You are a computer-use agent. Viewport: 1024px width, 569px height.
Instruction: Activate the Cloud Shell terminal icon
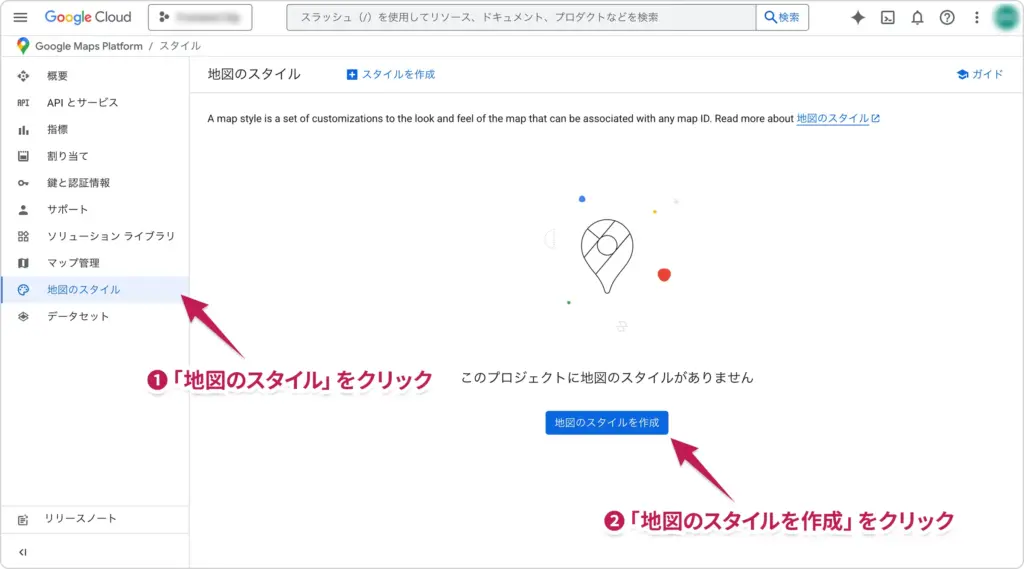(888, 18)
